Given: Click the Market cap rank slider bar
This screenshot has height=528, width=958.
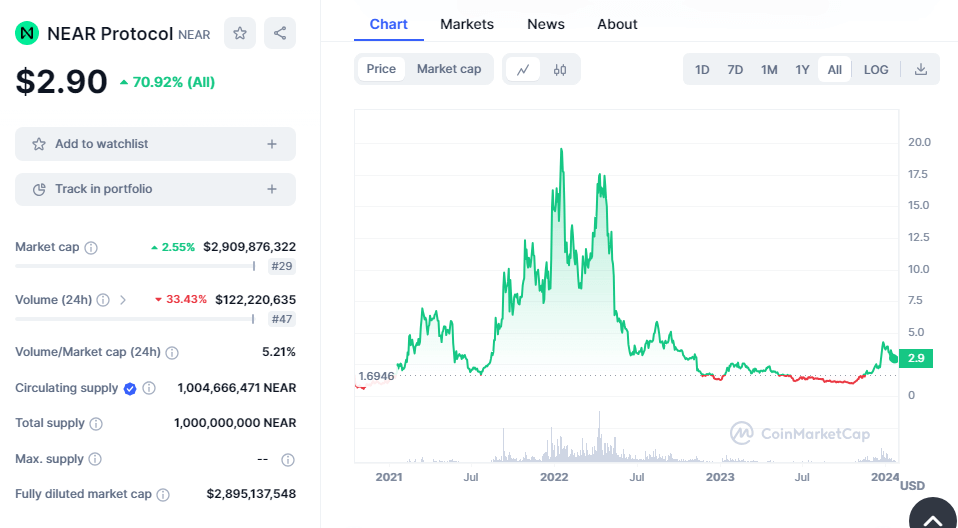Looking at the screenshot, I should [135, 266].
